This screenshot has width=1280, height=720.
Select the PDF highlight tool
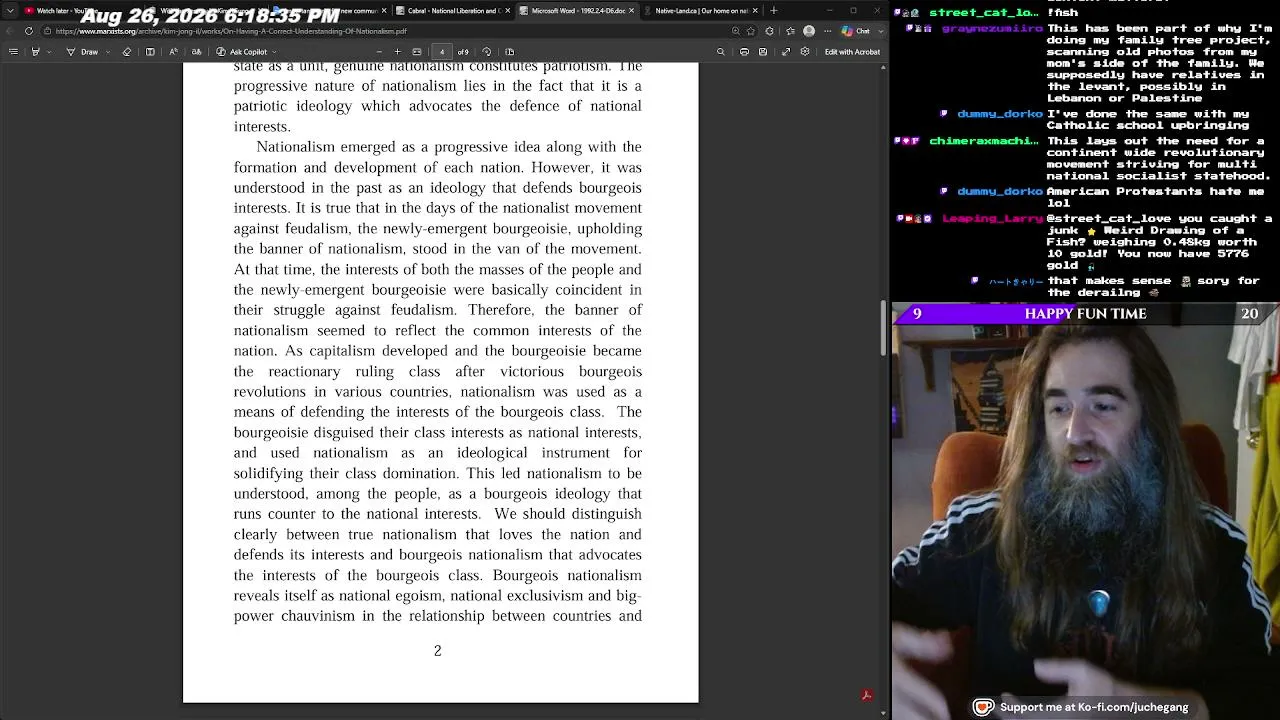[35, 52]
